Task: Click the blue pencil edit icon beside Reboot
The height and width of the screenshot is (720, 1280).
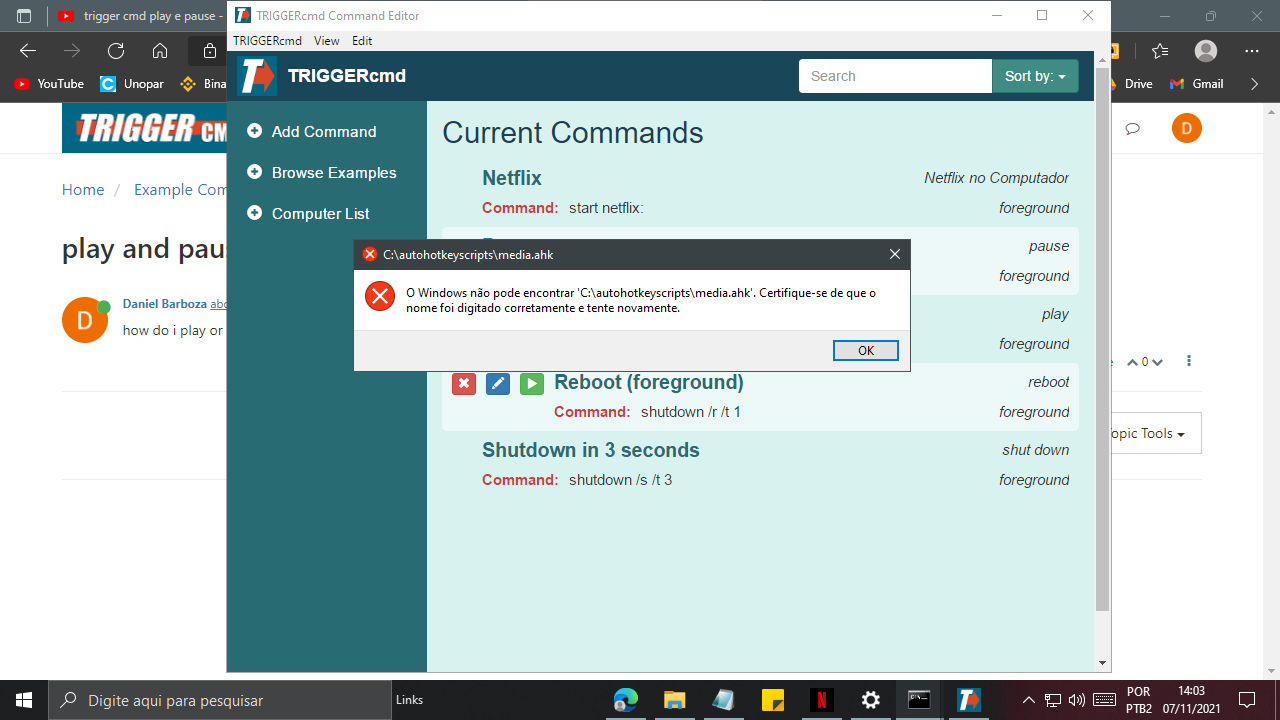Action: pyautogui.click(x=498, y=383)
